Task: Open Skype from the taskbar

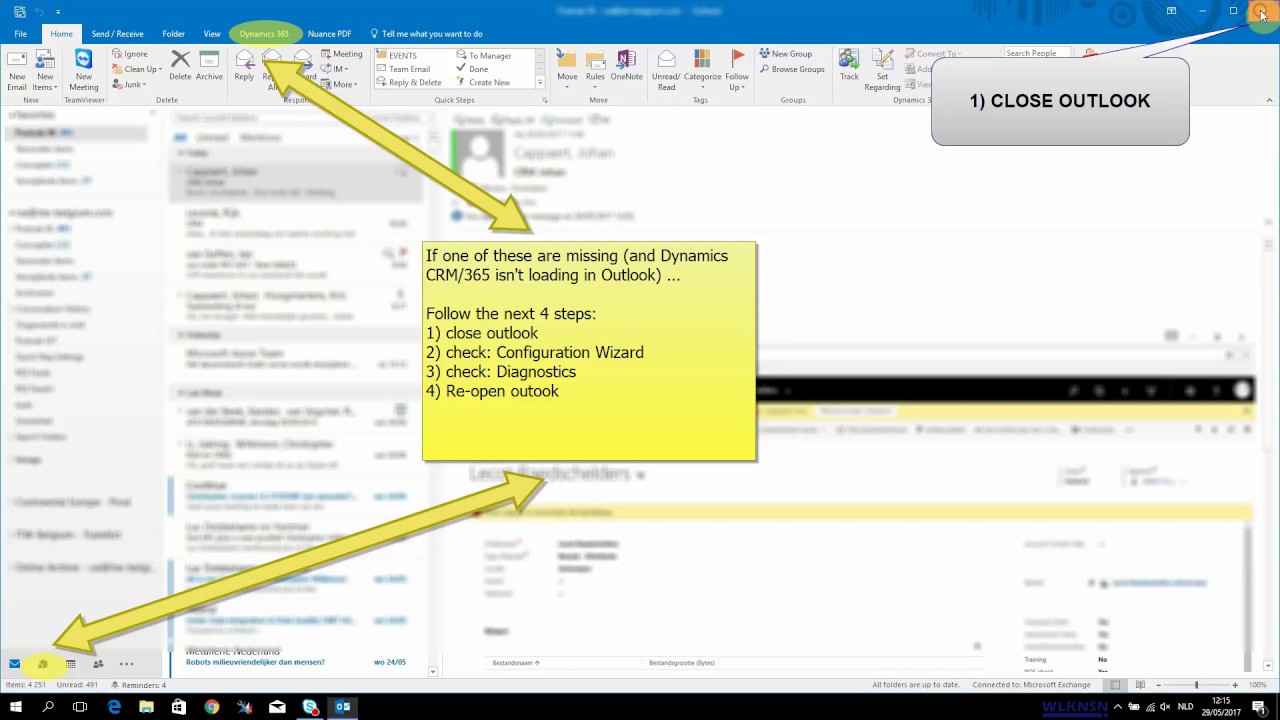Action: point(310,707)
